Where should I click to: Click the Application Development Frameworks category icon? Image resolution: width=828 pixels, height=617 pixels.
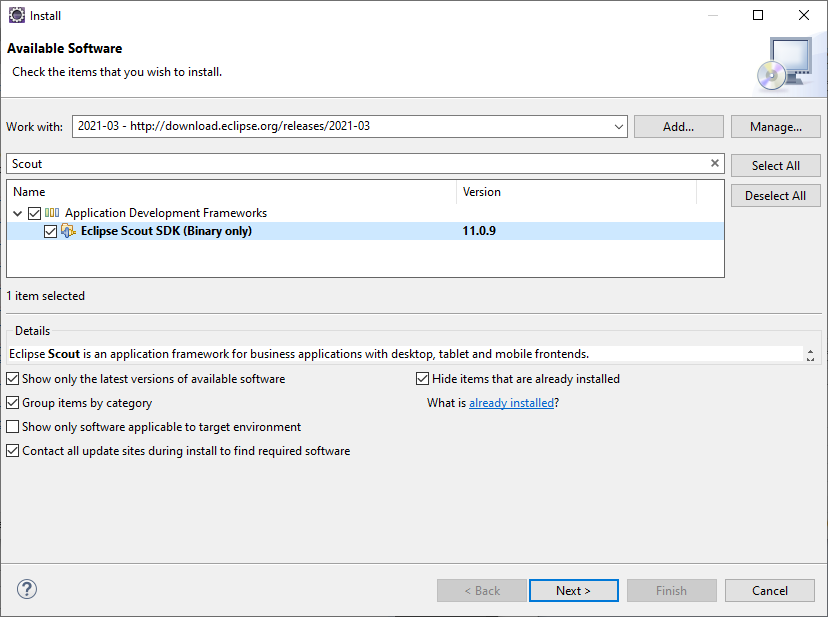pyautogui.click(x=52, y=213)
